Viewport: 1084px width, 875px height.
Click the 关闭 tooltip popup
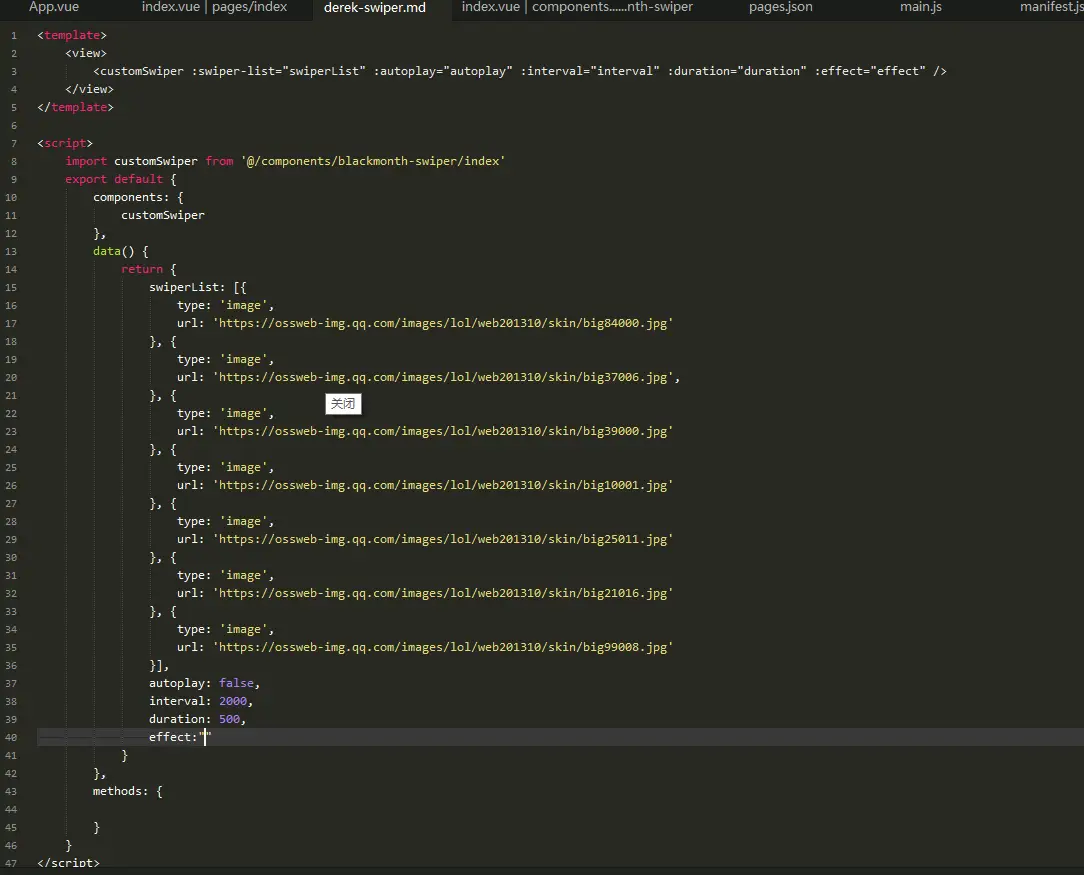coord(343,404)
